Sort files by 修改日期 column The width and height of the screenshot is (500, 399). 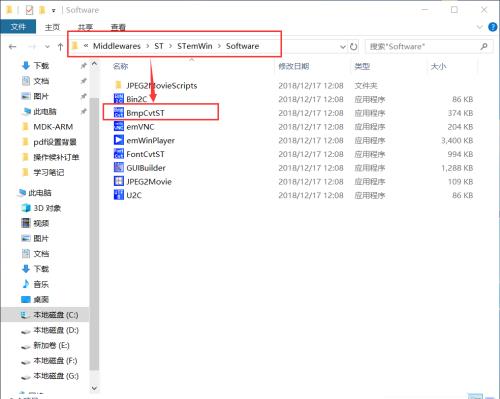(x=294, y=66)
